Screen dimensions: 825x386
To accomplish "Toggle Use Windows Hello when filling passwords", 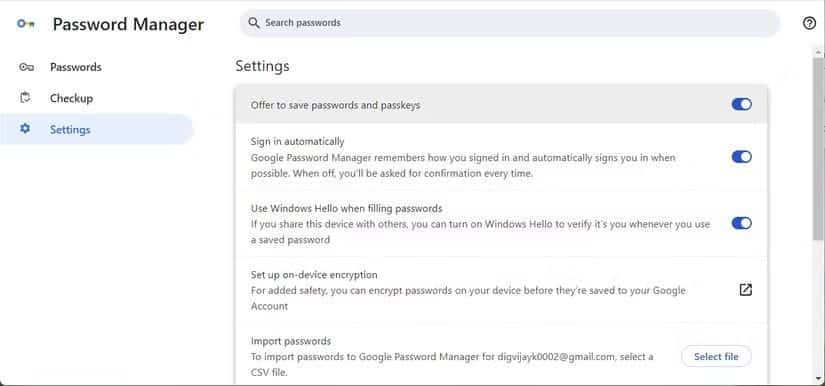I will point(741,223).
